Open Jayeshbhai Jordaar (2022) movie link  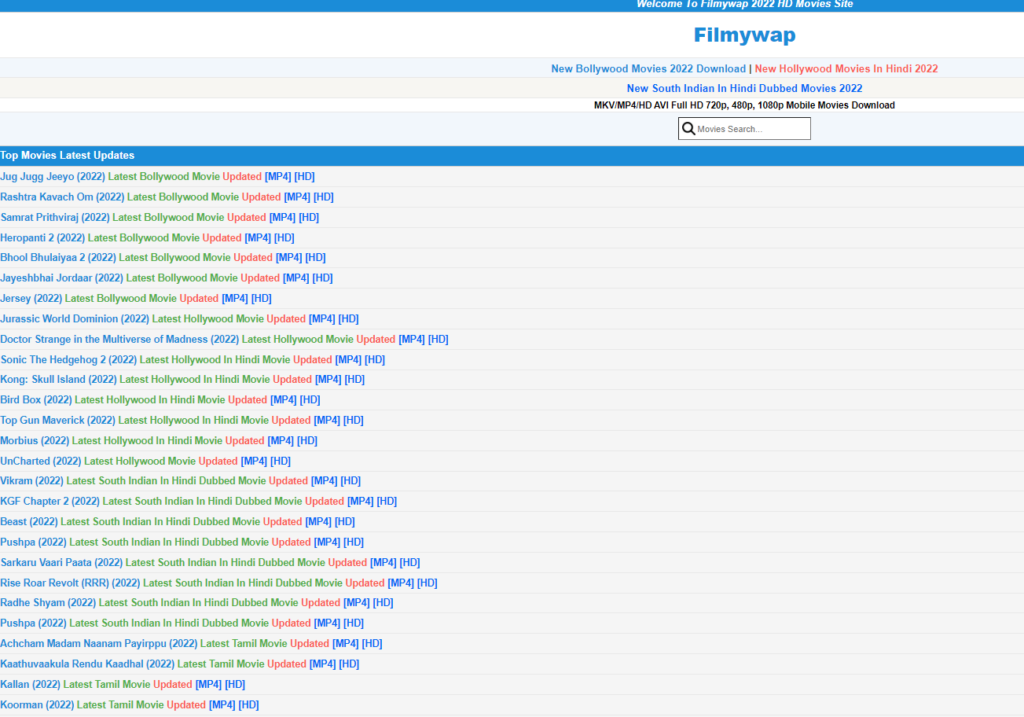coord(167,278)
